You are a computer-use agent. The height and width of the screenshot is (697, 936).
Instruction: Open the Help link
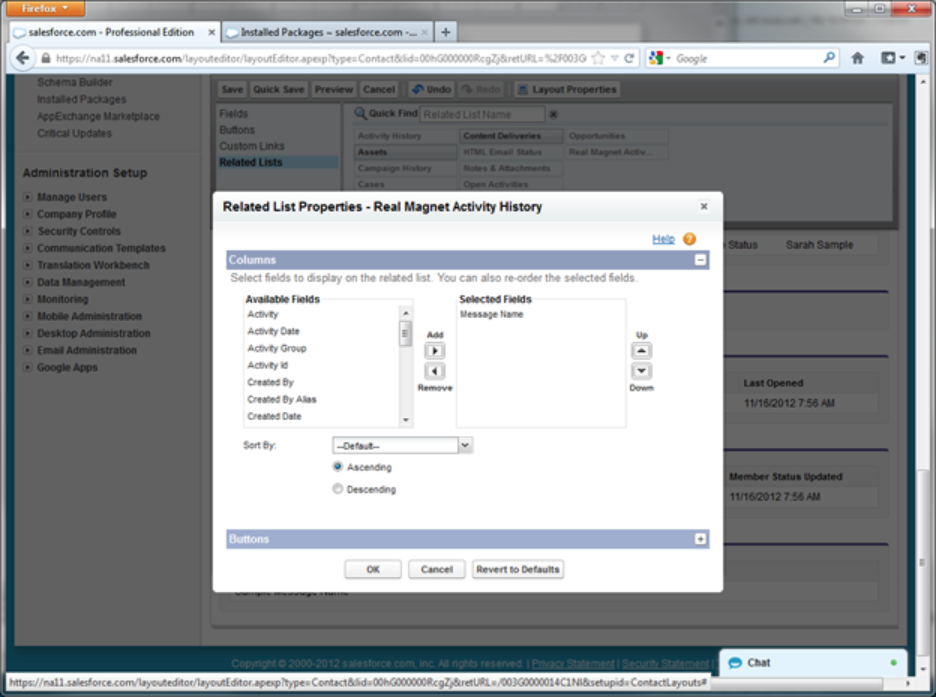click(x=663, y=239)
